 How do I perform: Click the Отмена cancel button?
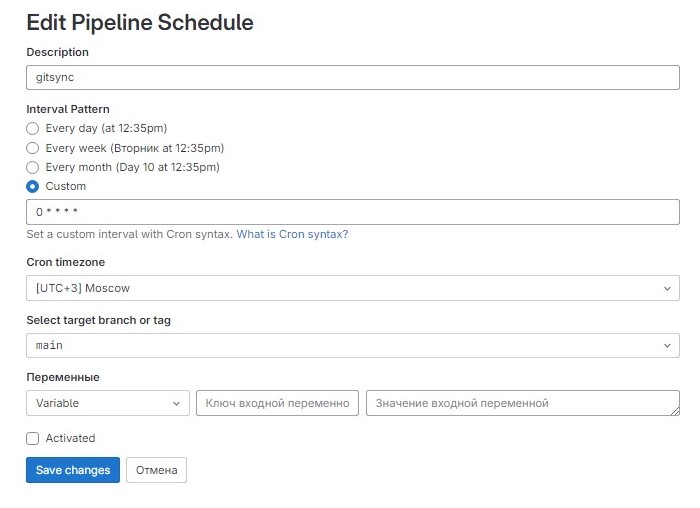pos(156,470)
